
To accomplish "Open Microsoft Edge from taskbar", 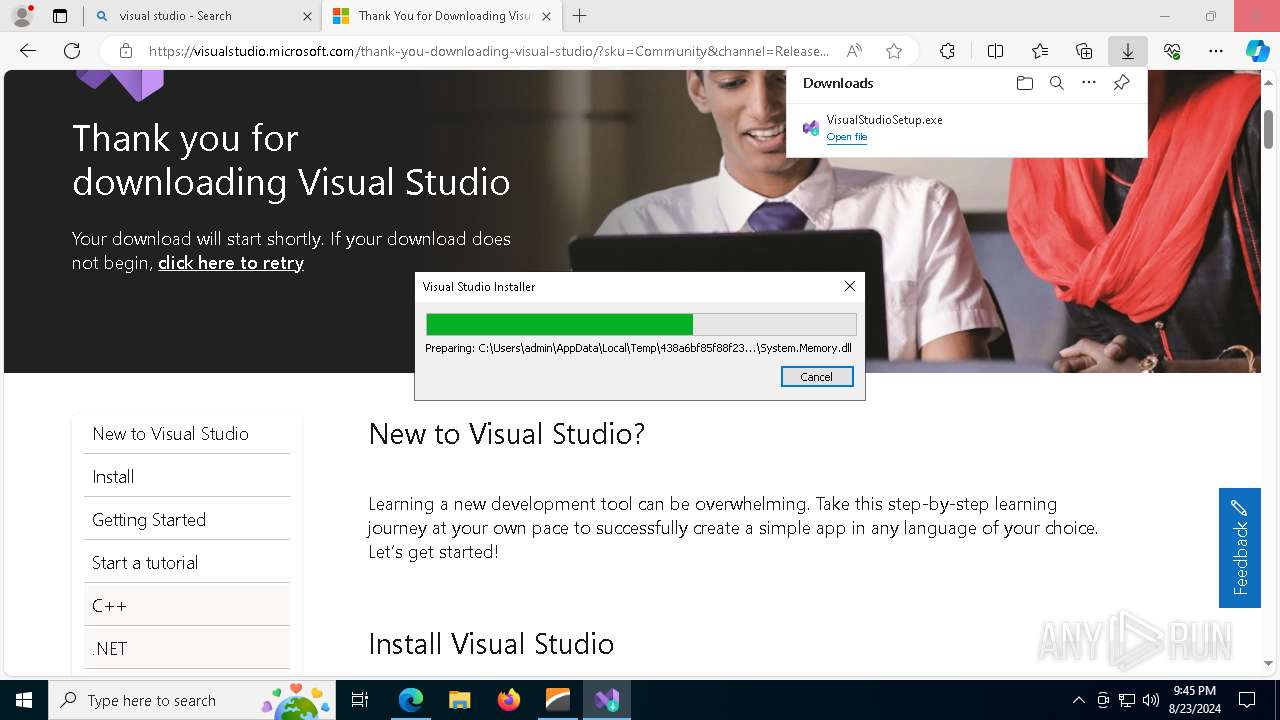I will point(411,700).
